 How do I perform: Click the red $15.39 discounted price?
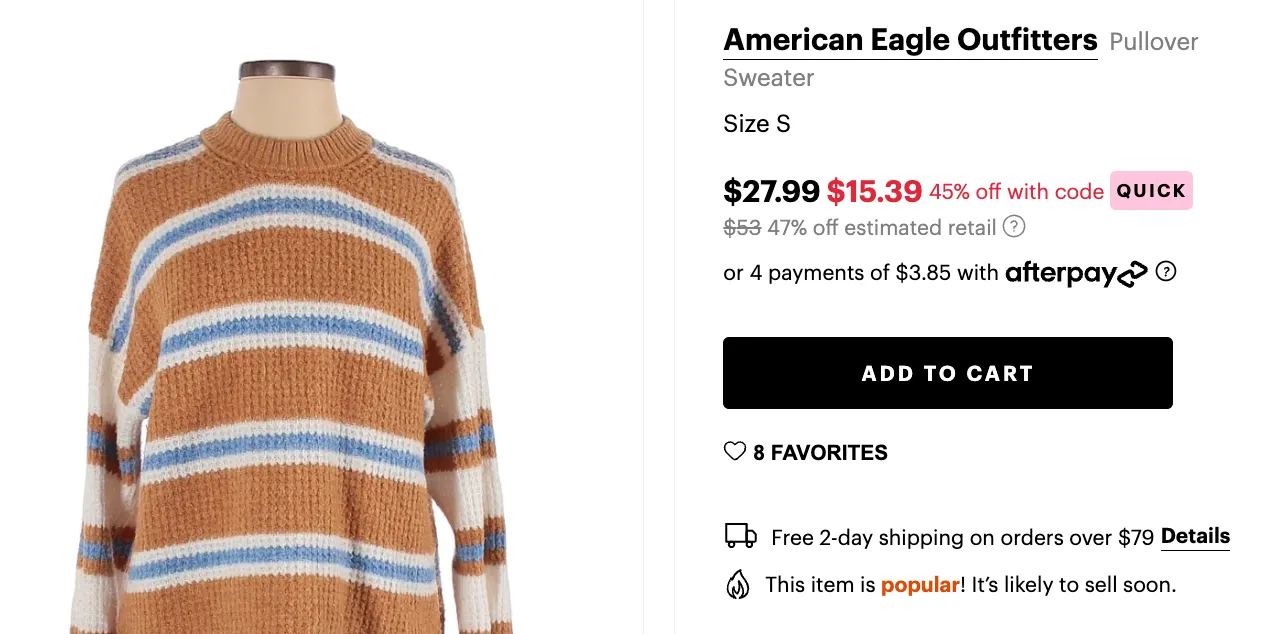pos(874,191)
